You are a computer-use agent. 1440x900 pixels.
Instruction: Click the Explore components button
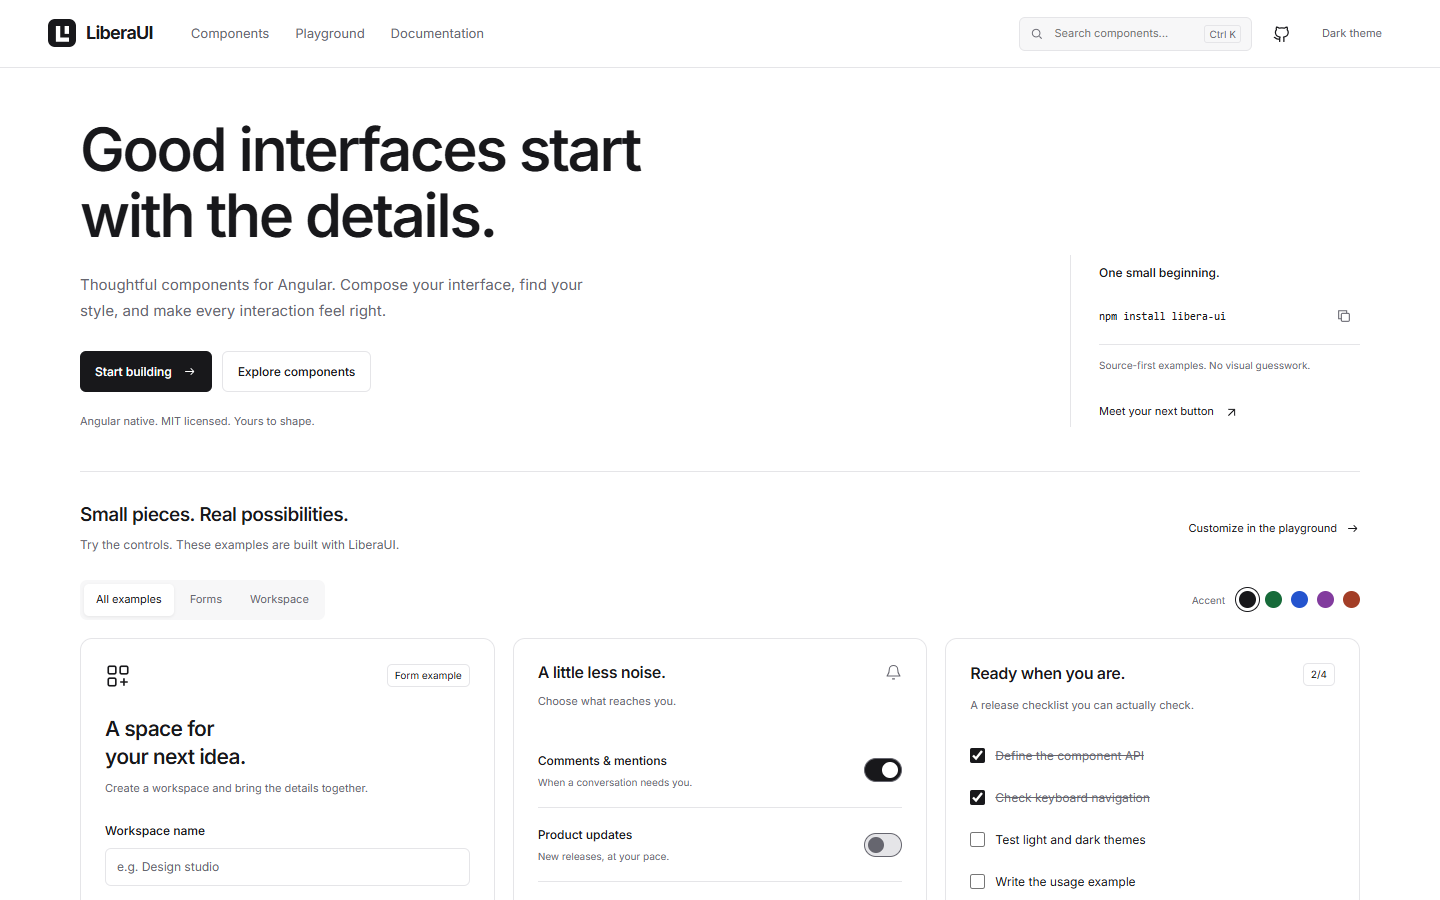coord(296,372)
